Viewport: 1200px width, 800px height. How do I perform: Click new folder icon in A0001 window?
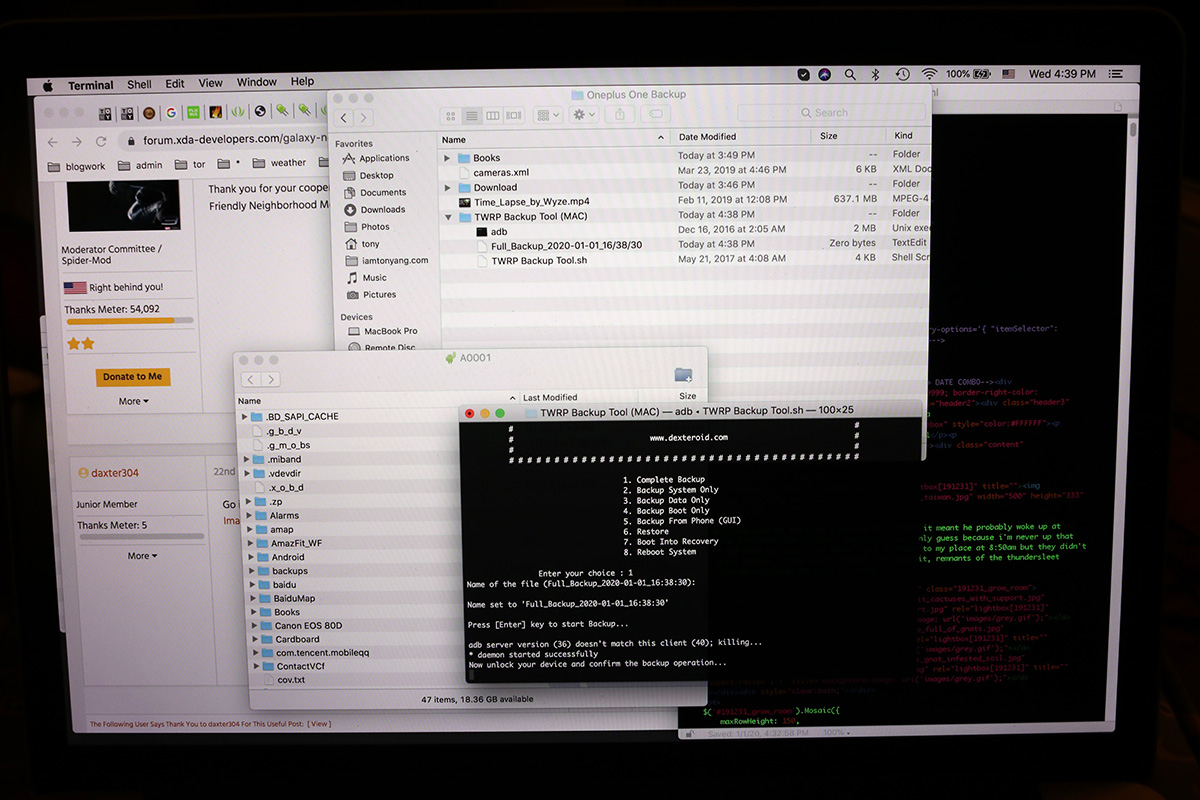(683, 375)
